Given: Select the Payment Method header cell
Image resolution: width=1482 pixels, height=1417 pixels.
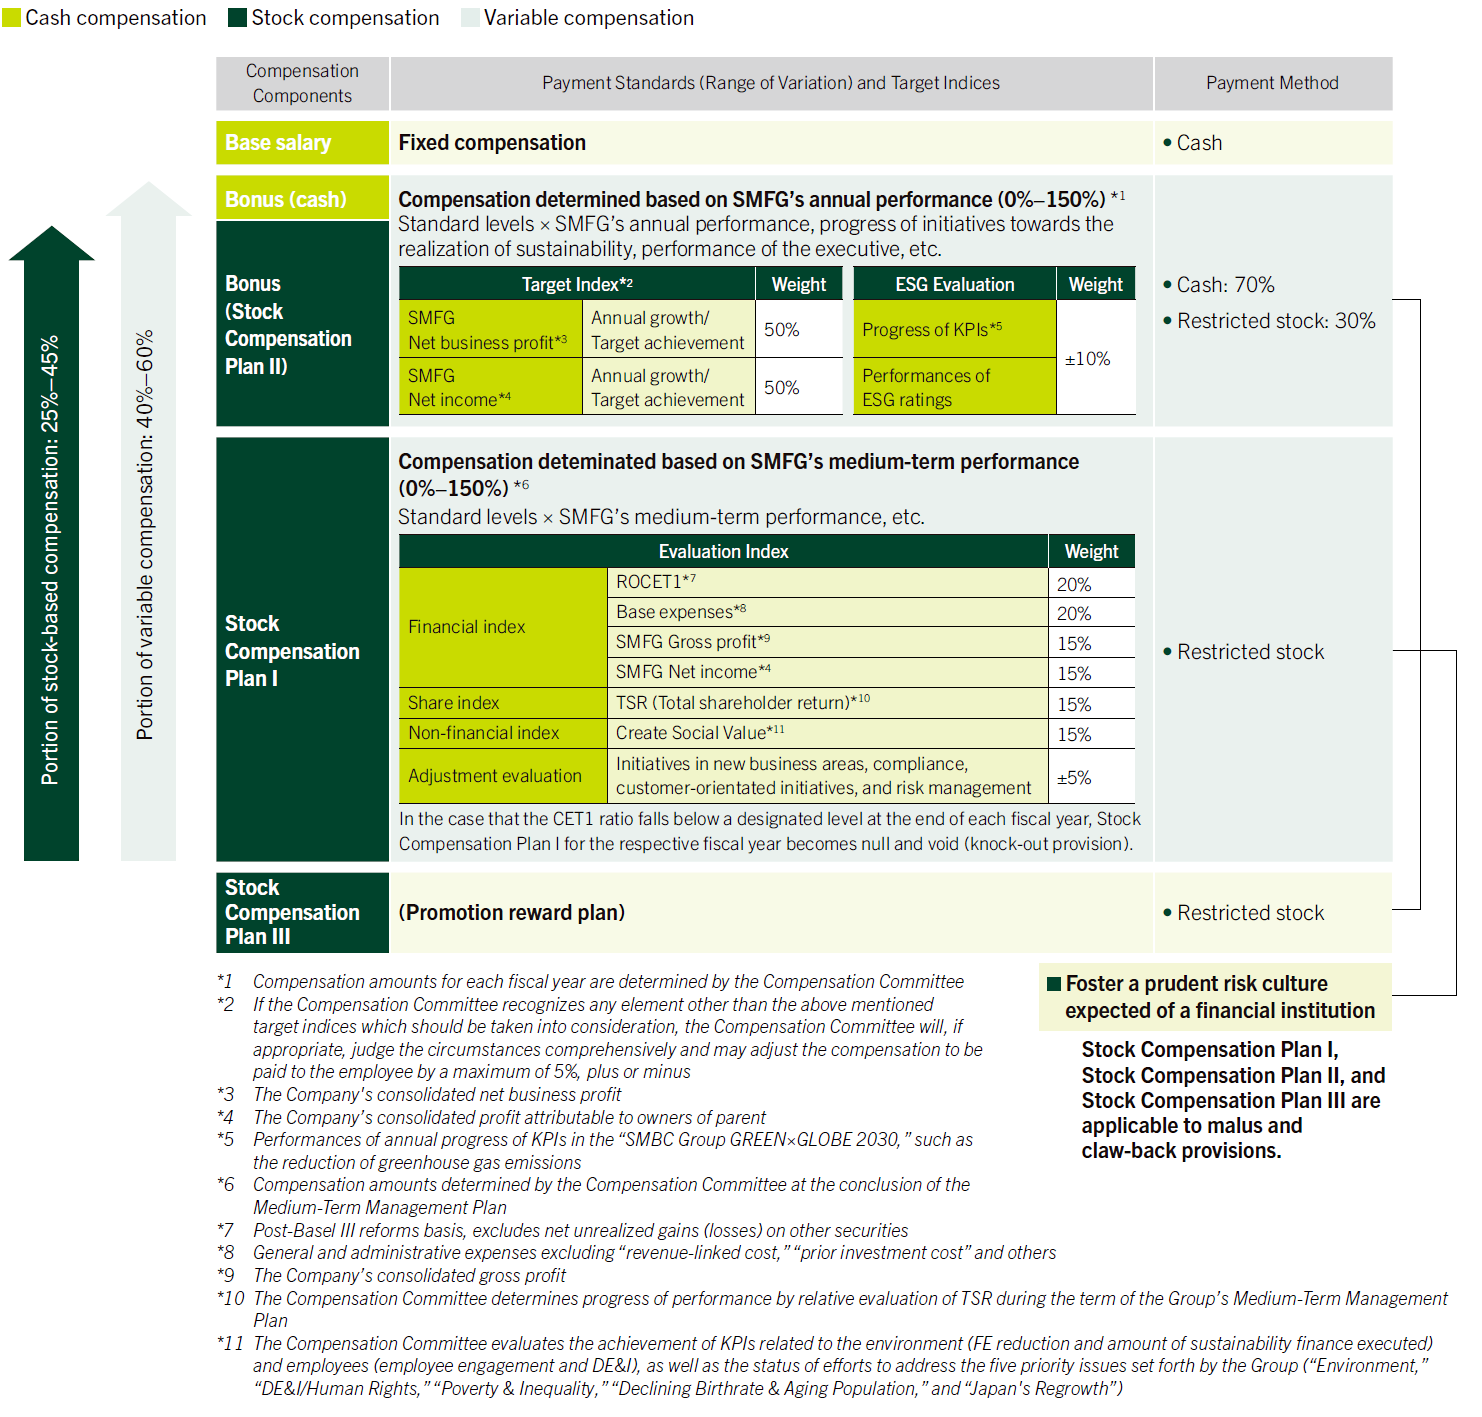Looking at the screenshot, I should [1272, 83].
